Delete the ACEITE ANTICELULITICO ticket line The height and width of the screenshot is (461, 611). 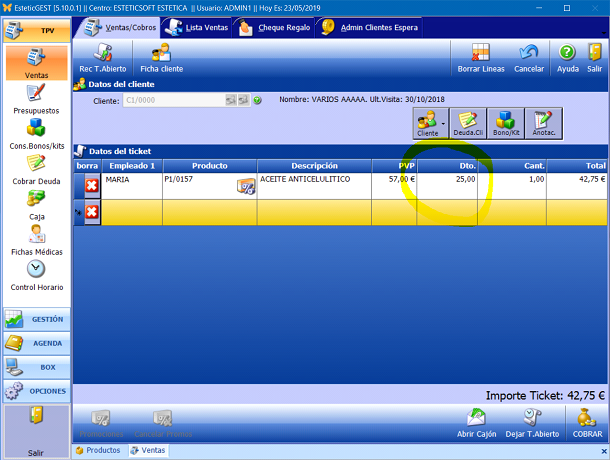tap(91, 186)
